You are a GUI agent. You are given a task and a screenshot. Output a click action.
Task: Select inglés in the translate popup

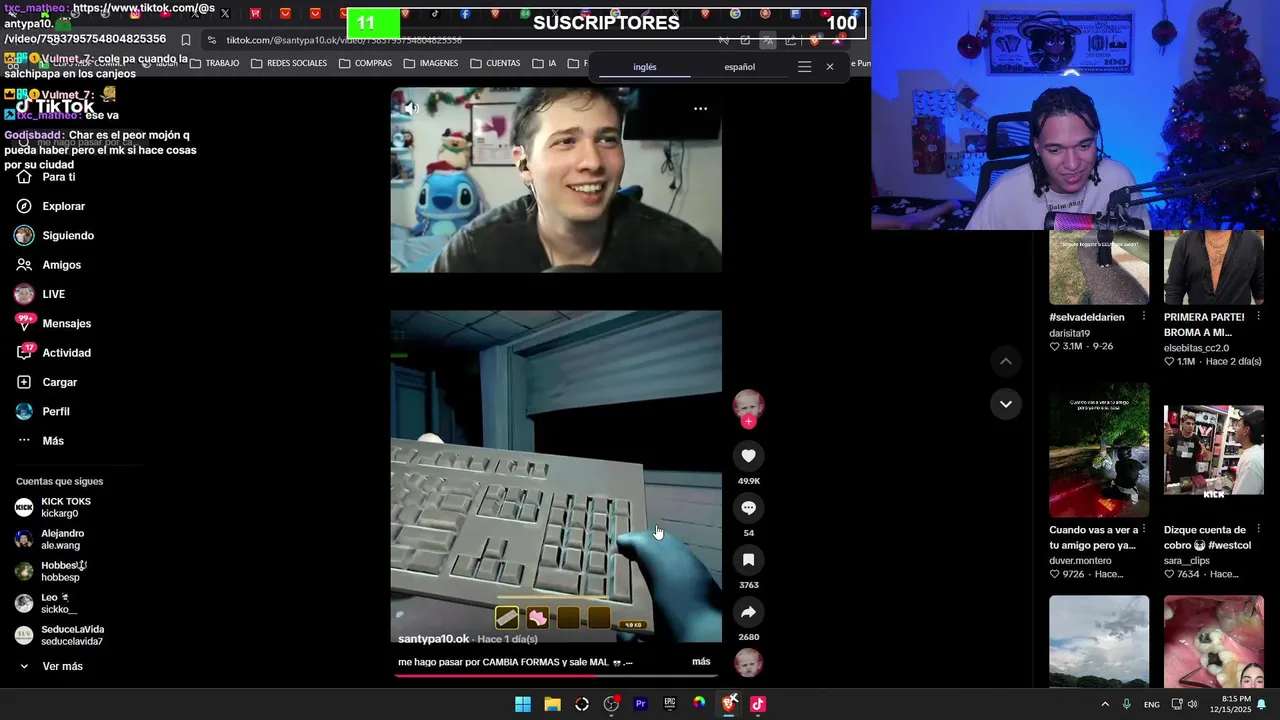[645, 67]
